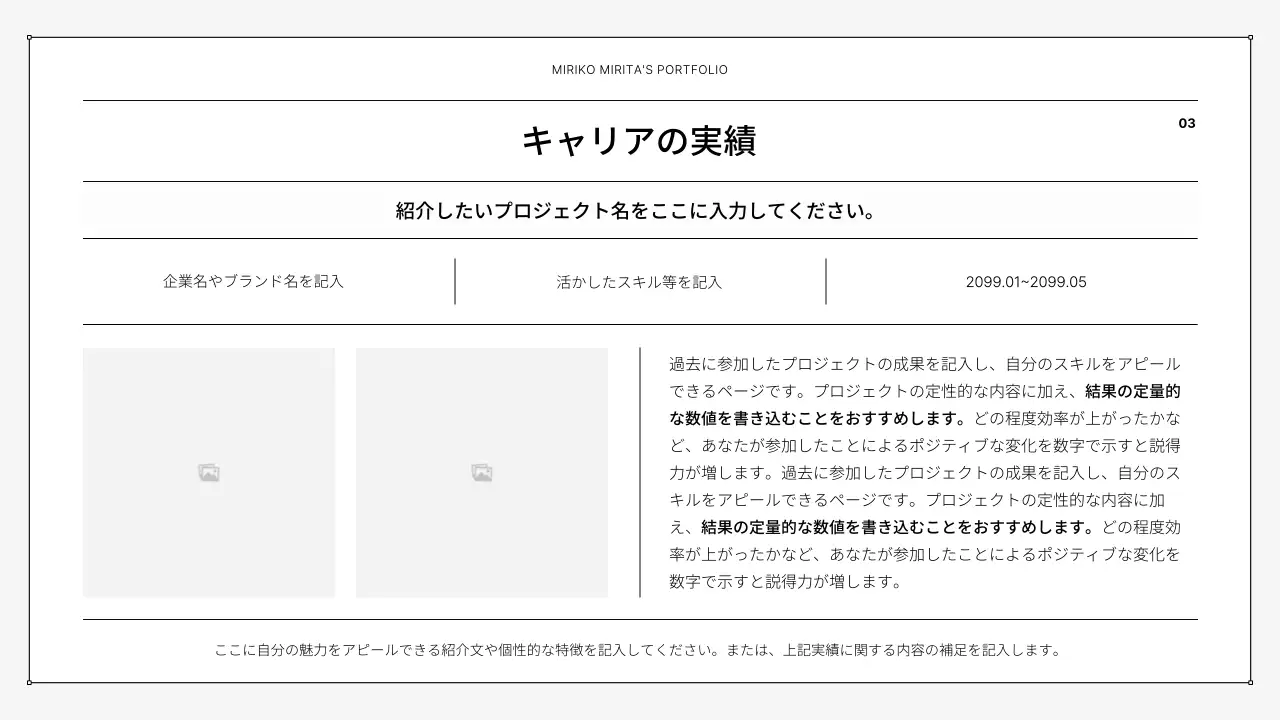The height and width of the screenshot is (720, 1280).
Task: Select the 2099.01~2099.05 date text
Action: pyautogui.click(x=1027, y=281)
